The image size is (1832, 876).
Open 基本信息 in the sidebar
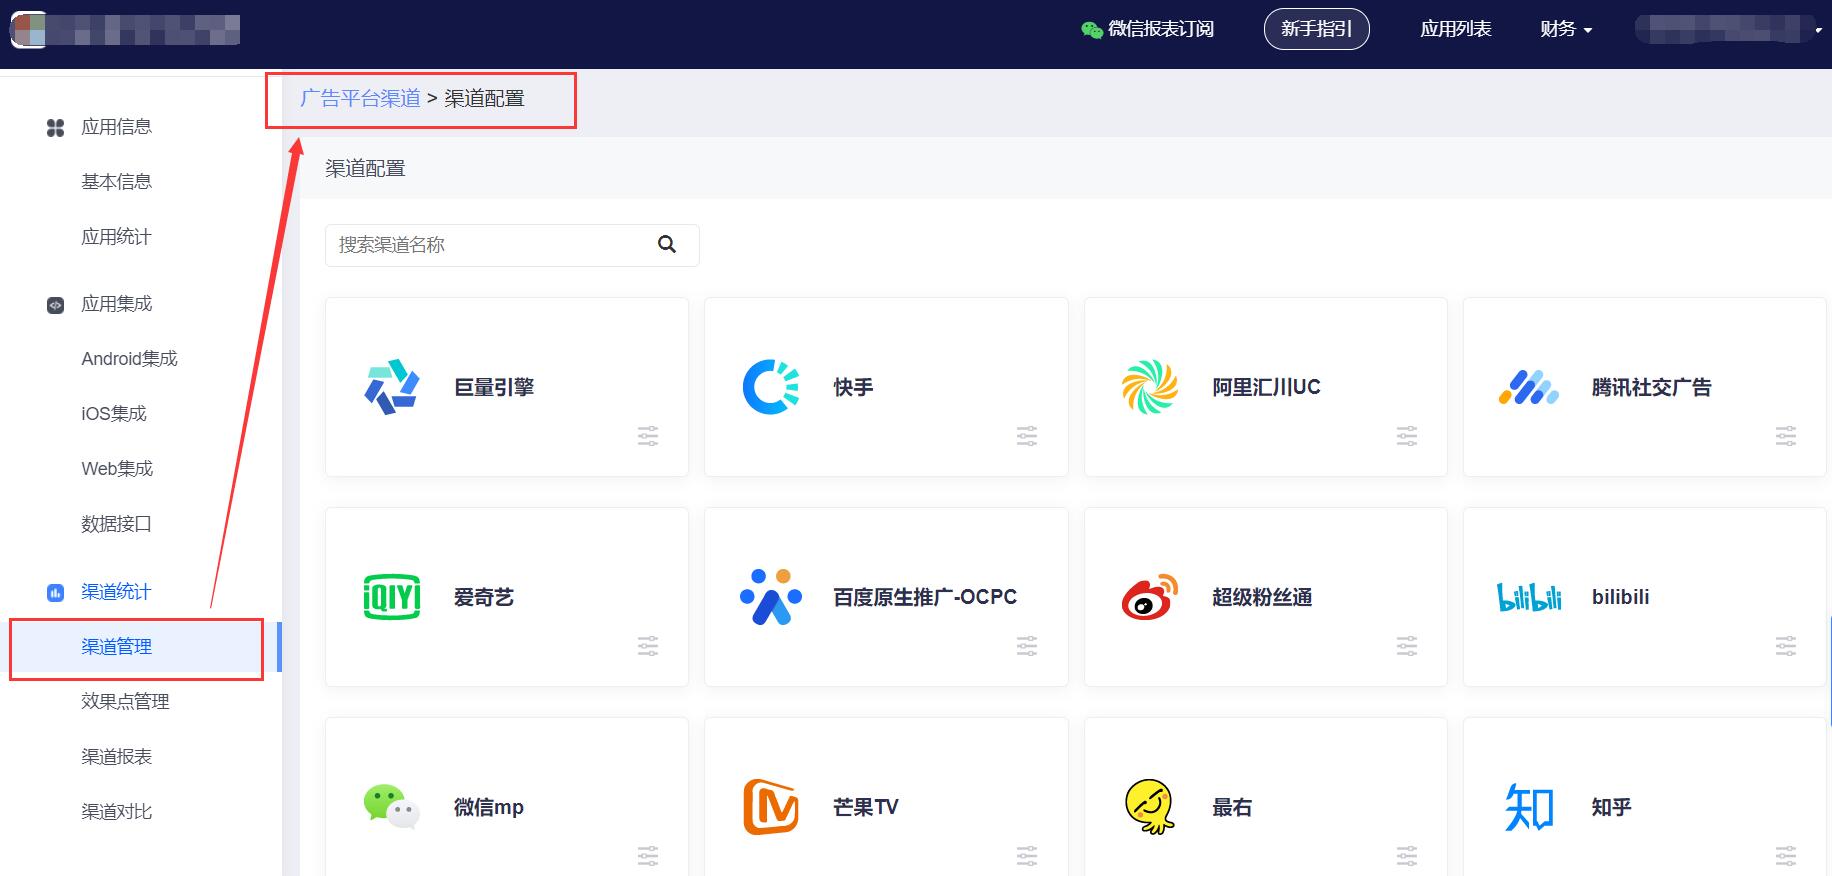click(116, 182)
